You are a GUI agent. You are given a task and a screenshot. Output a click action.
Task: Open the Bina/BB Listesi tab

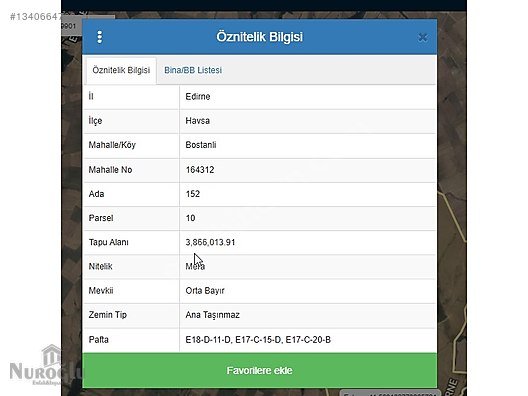[x=193, y=70]
